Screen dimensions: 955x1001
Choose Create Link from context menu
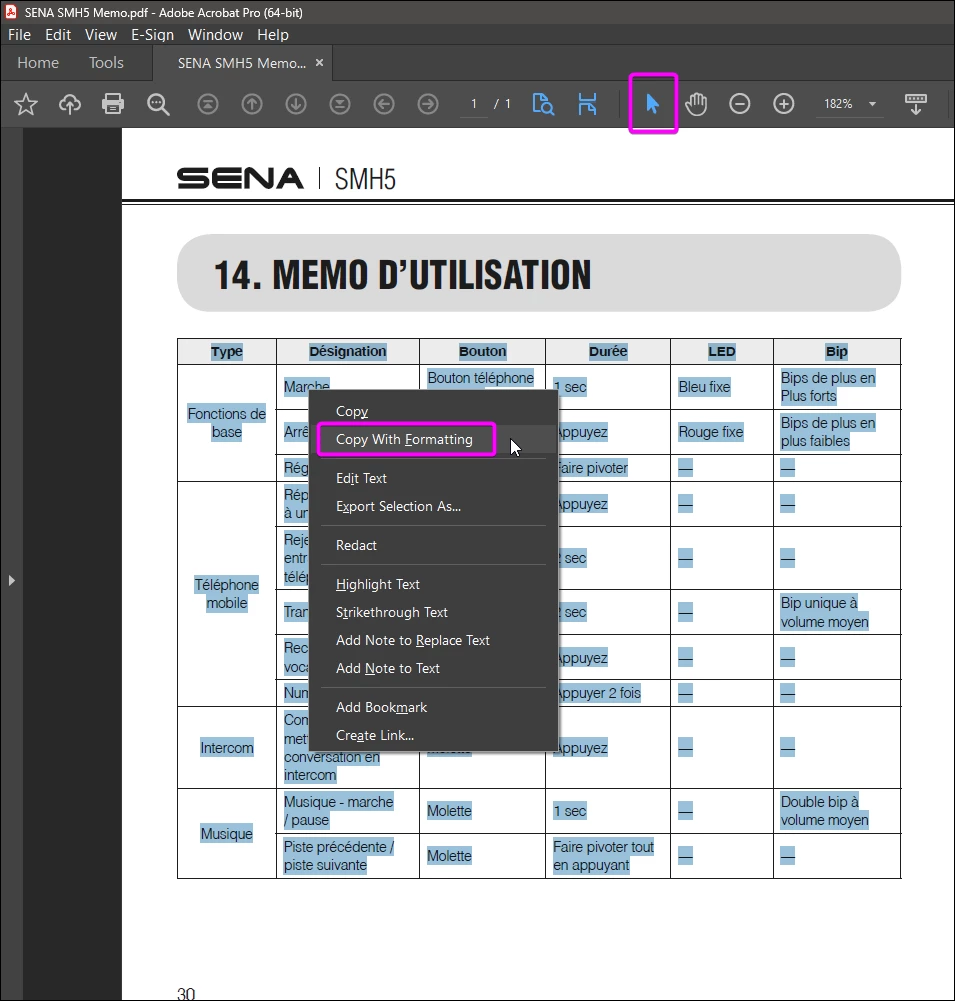coord(433,735)
